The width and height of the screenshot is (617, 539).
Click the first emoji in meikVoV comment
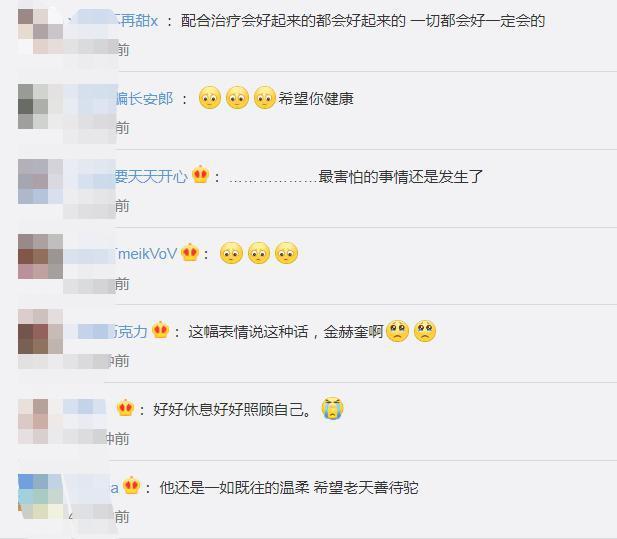point(231,253)
